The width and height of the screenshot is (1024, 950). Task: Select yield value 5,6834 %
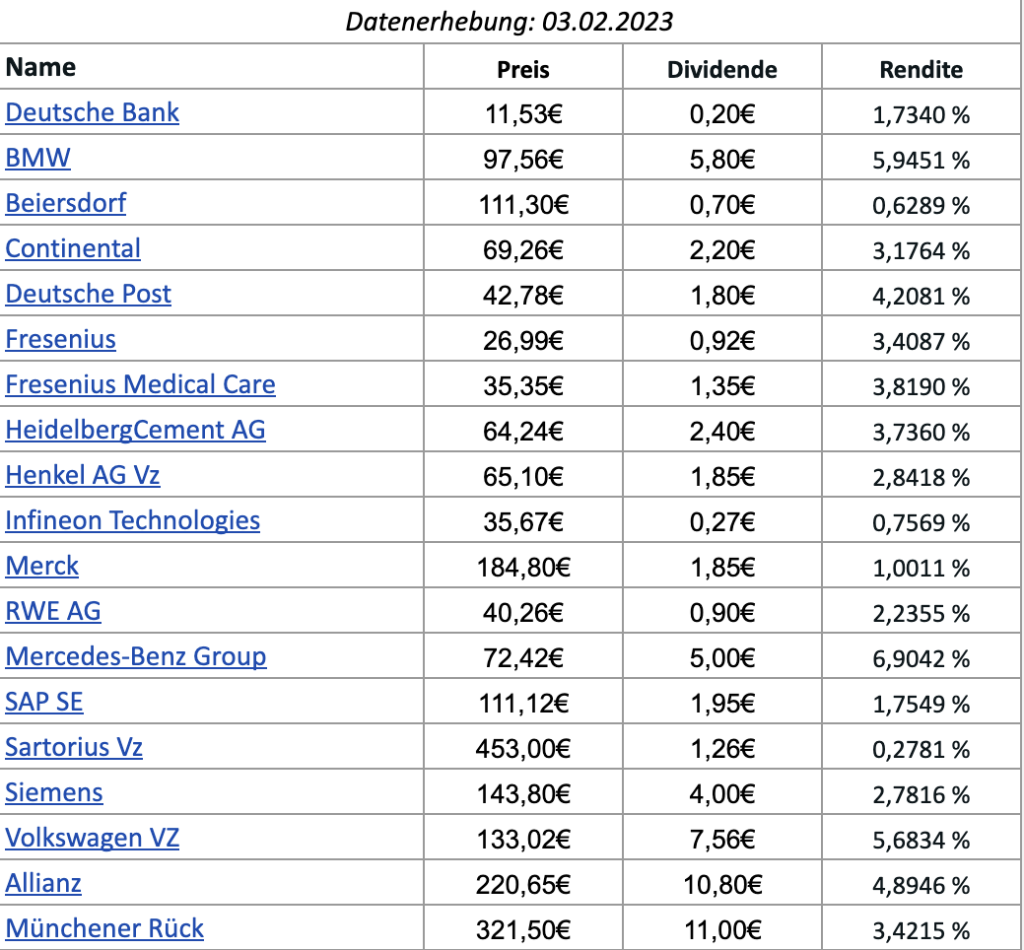click(x=921, y=841)
